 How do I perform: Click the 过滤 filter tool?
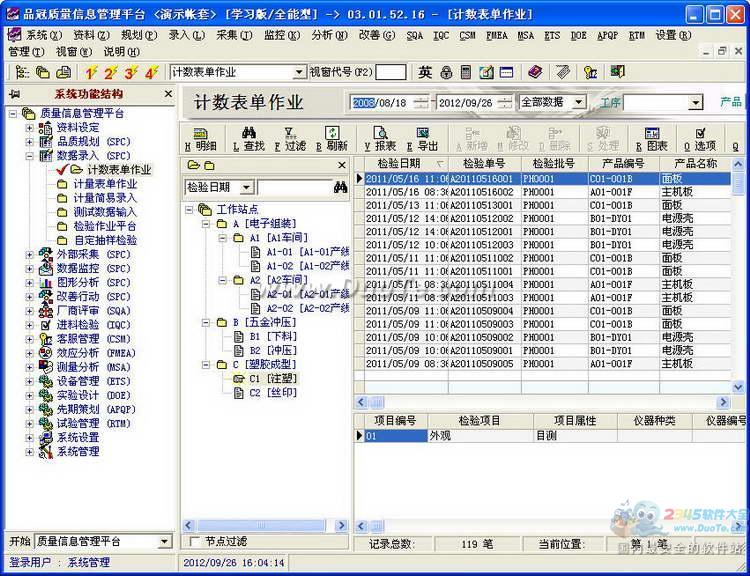290,140
